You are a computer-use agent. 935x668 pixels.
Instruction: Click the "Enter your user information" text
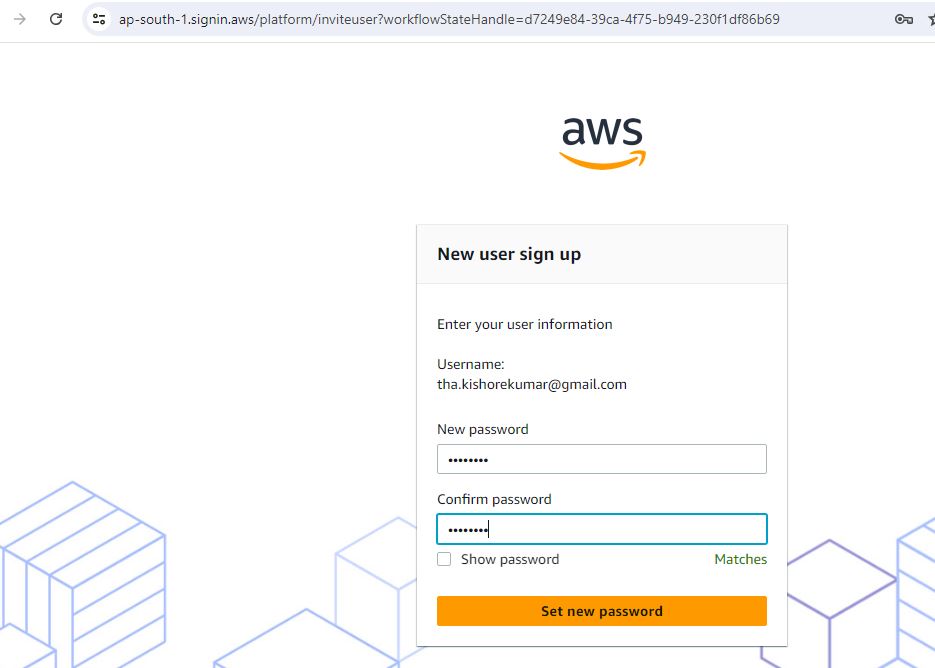(524, 324)
